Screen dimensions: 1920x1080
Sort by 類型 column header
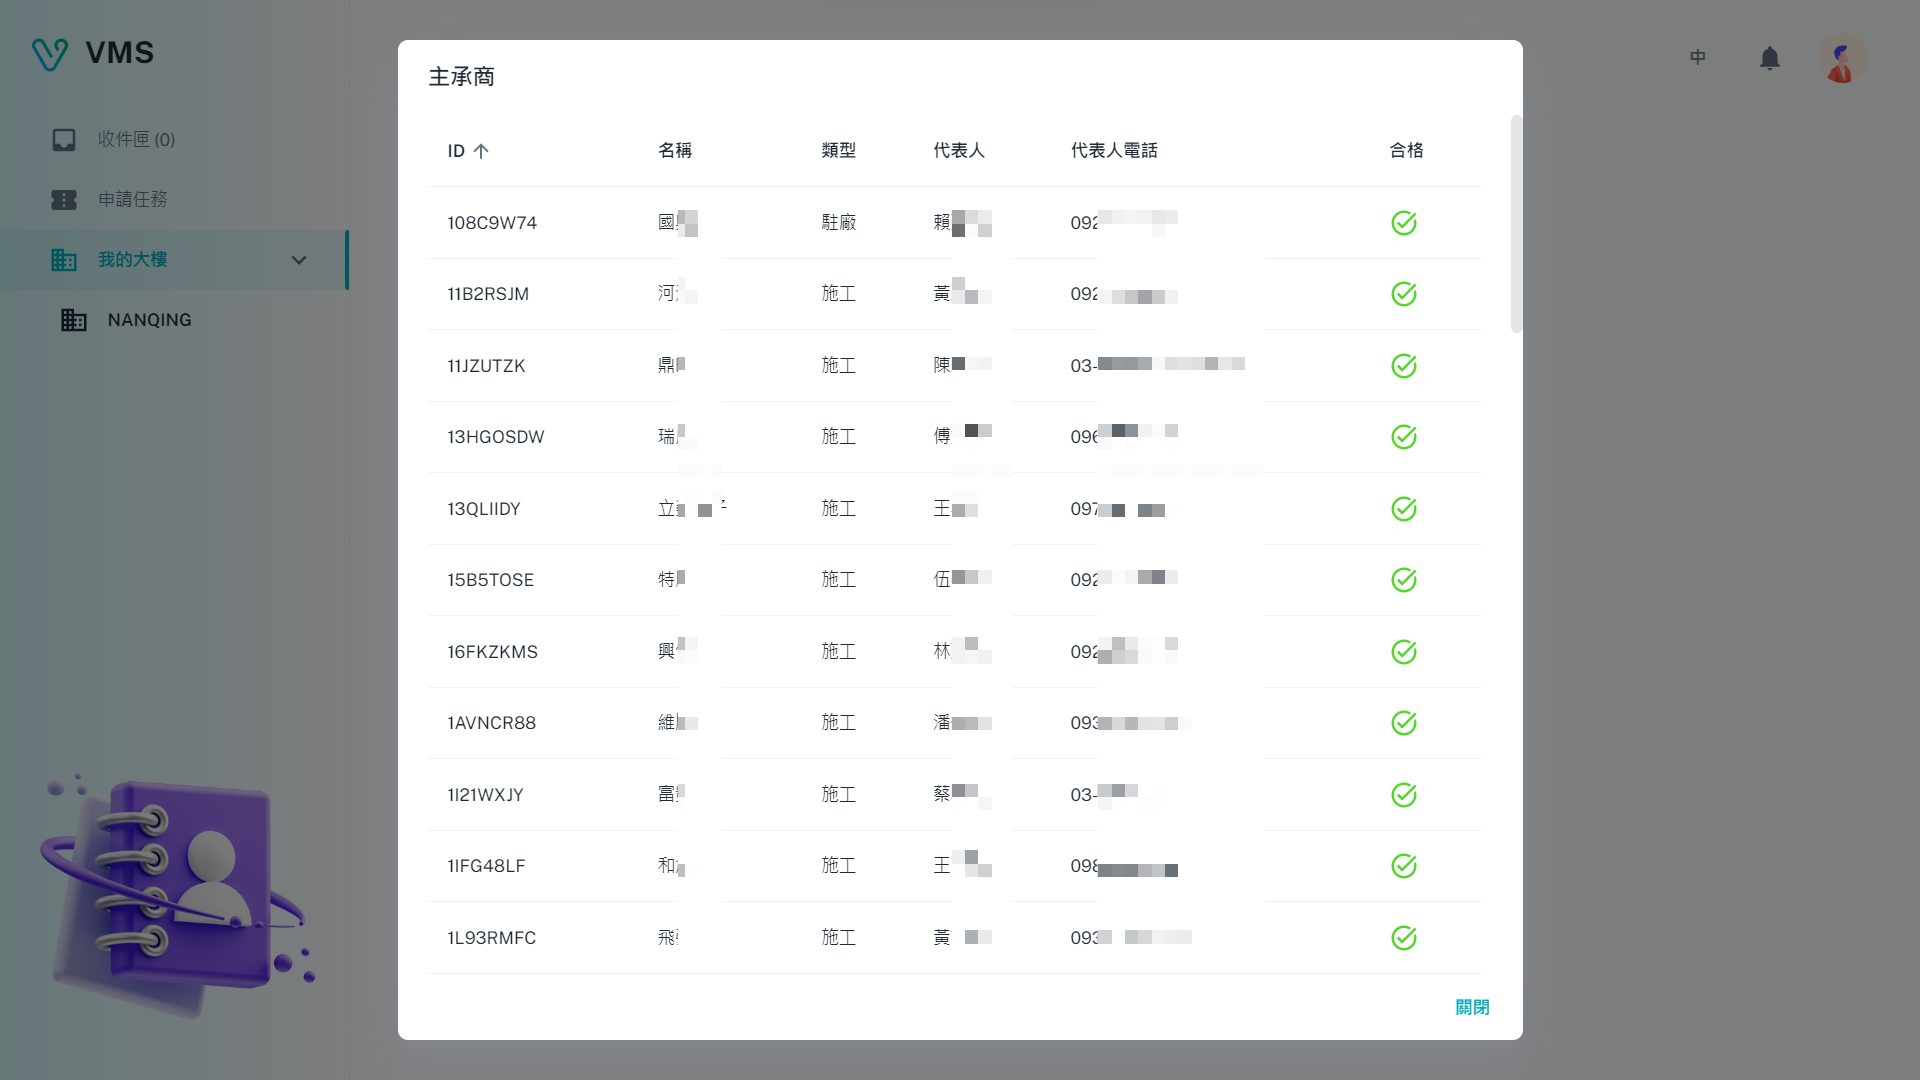click(838, 151)
